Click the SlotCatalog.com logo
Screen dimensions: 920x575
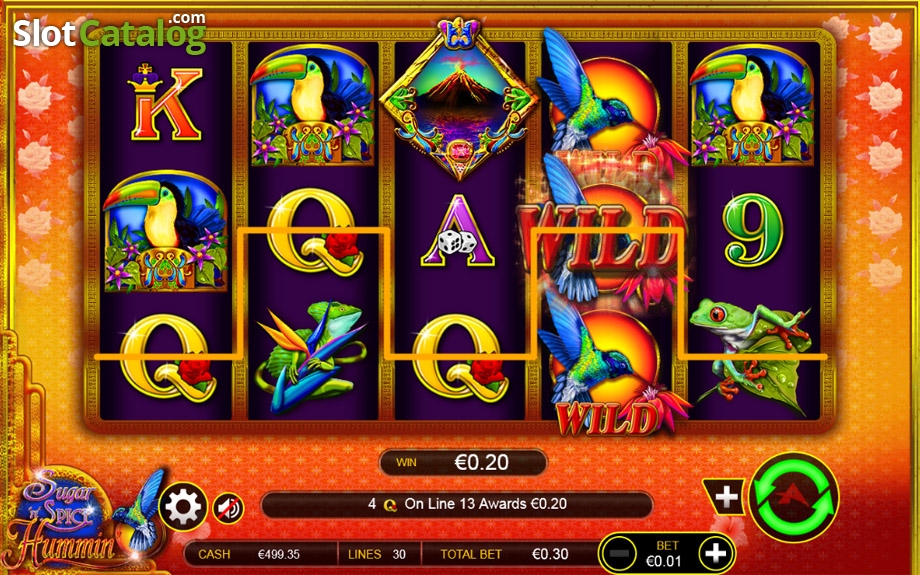[x=110, y=32]
